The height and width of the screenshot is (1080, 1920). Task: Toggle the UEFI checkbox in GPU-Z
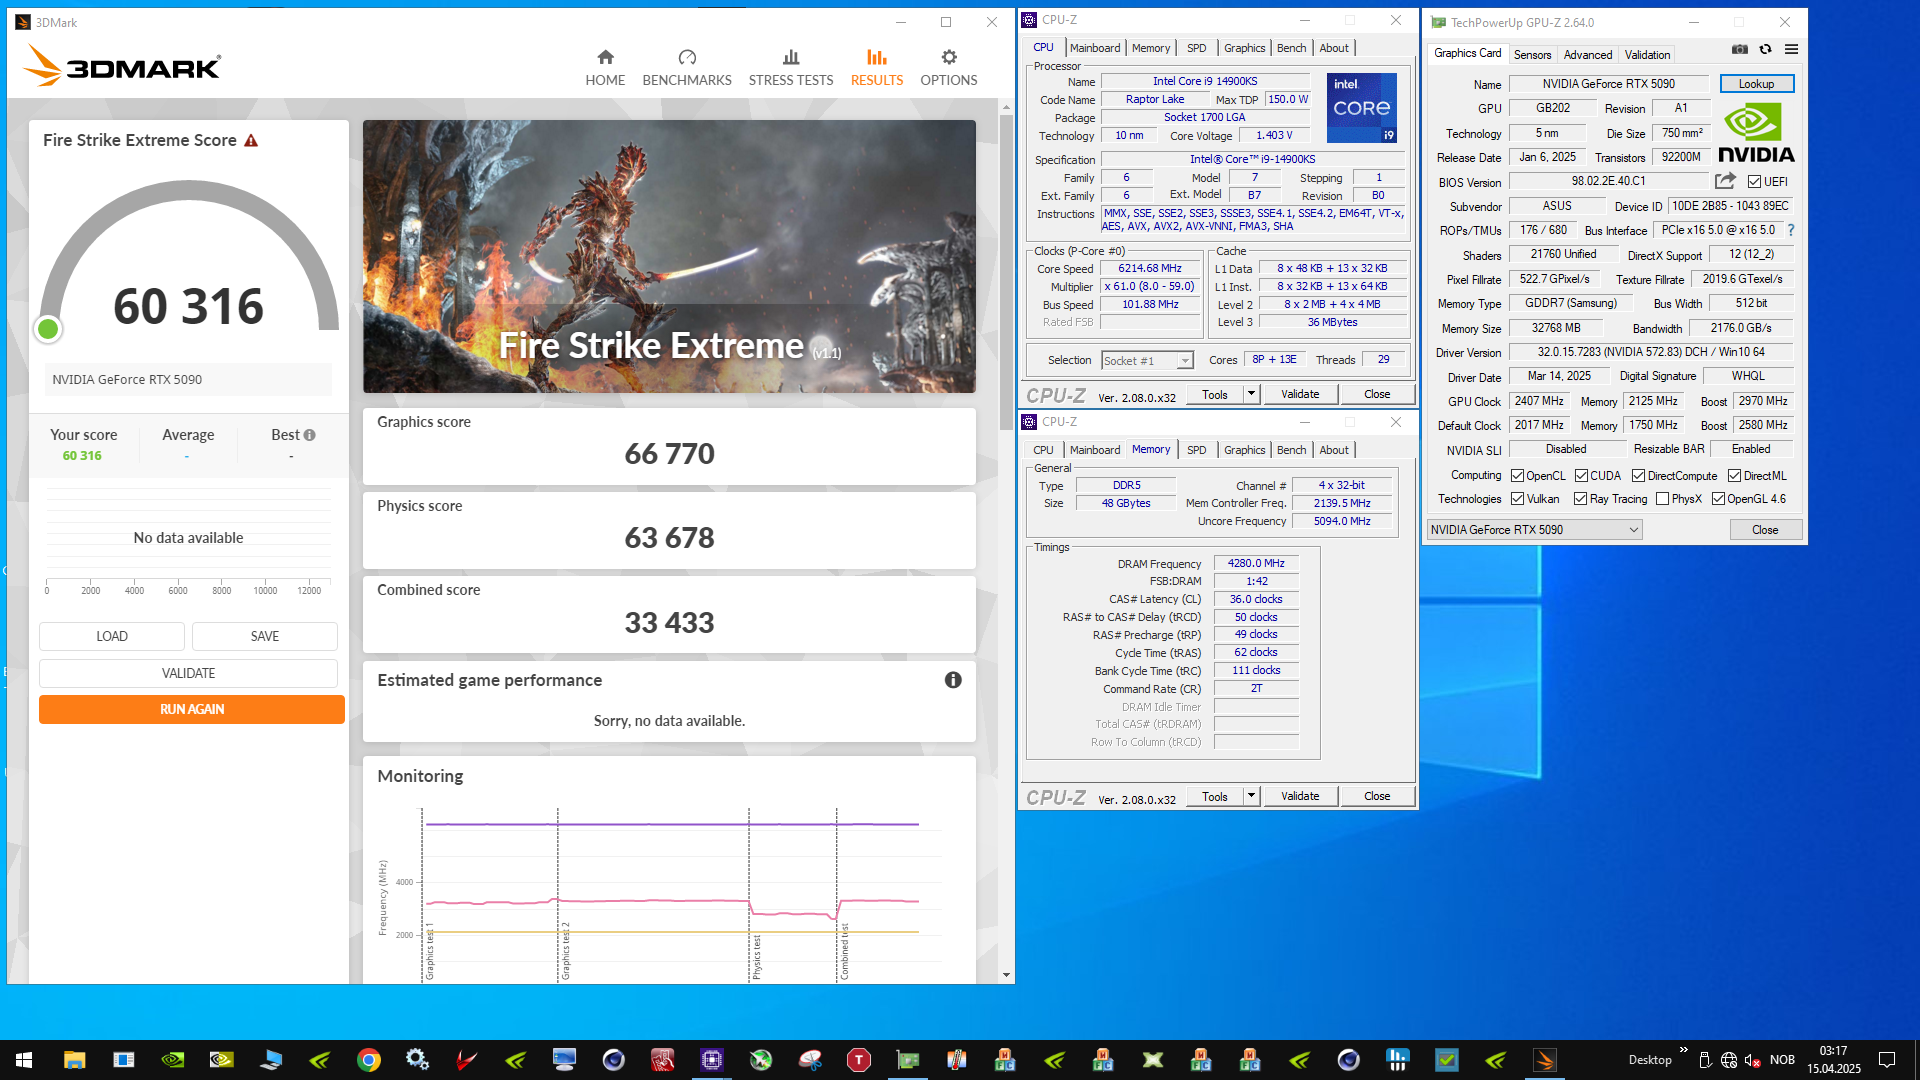pyautogui.click(x=1755, y=182)
